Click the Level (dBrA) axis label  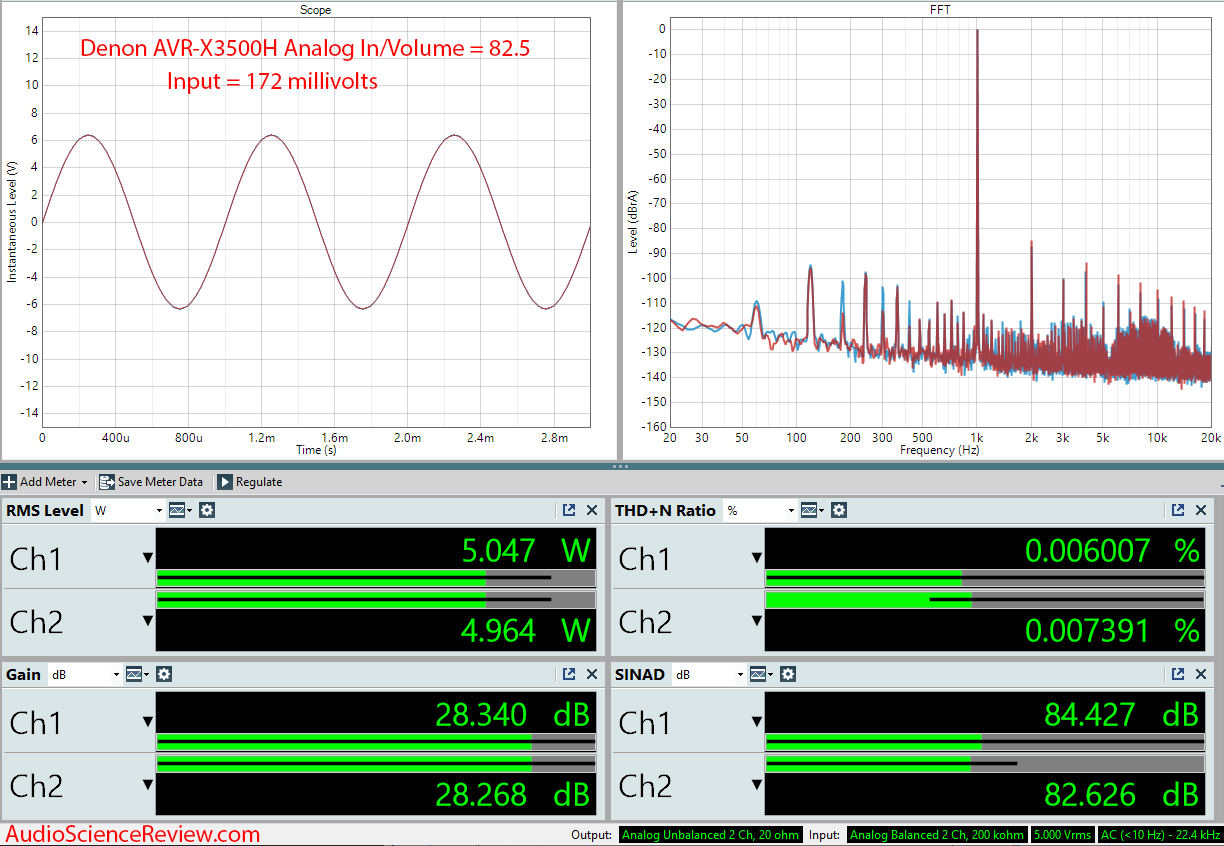634,222
